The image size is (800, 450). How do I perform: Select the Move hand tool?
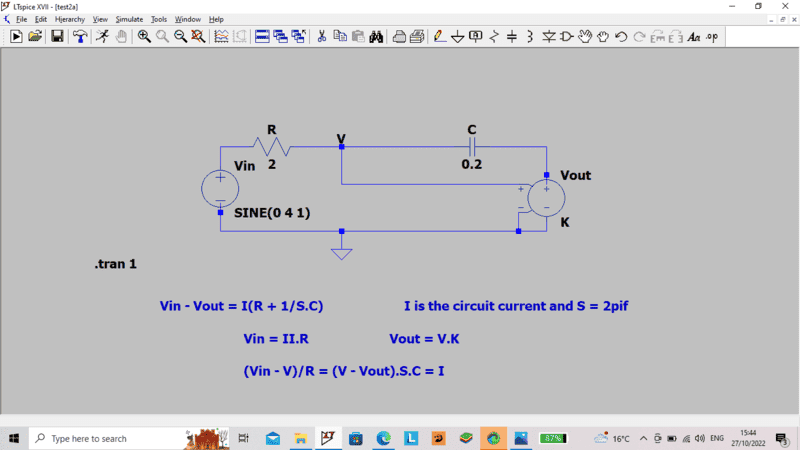(x=585, y=37)
